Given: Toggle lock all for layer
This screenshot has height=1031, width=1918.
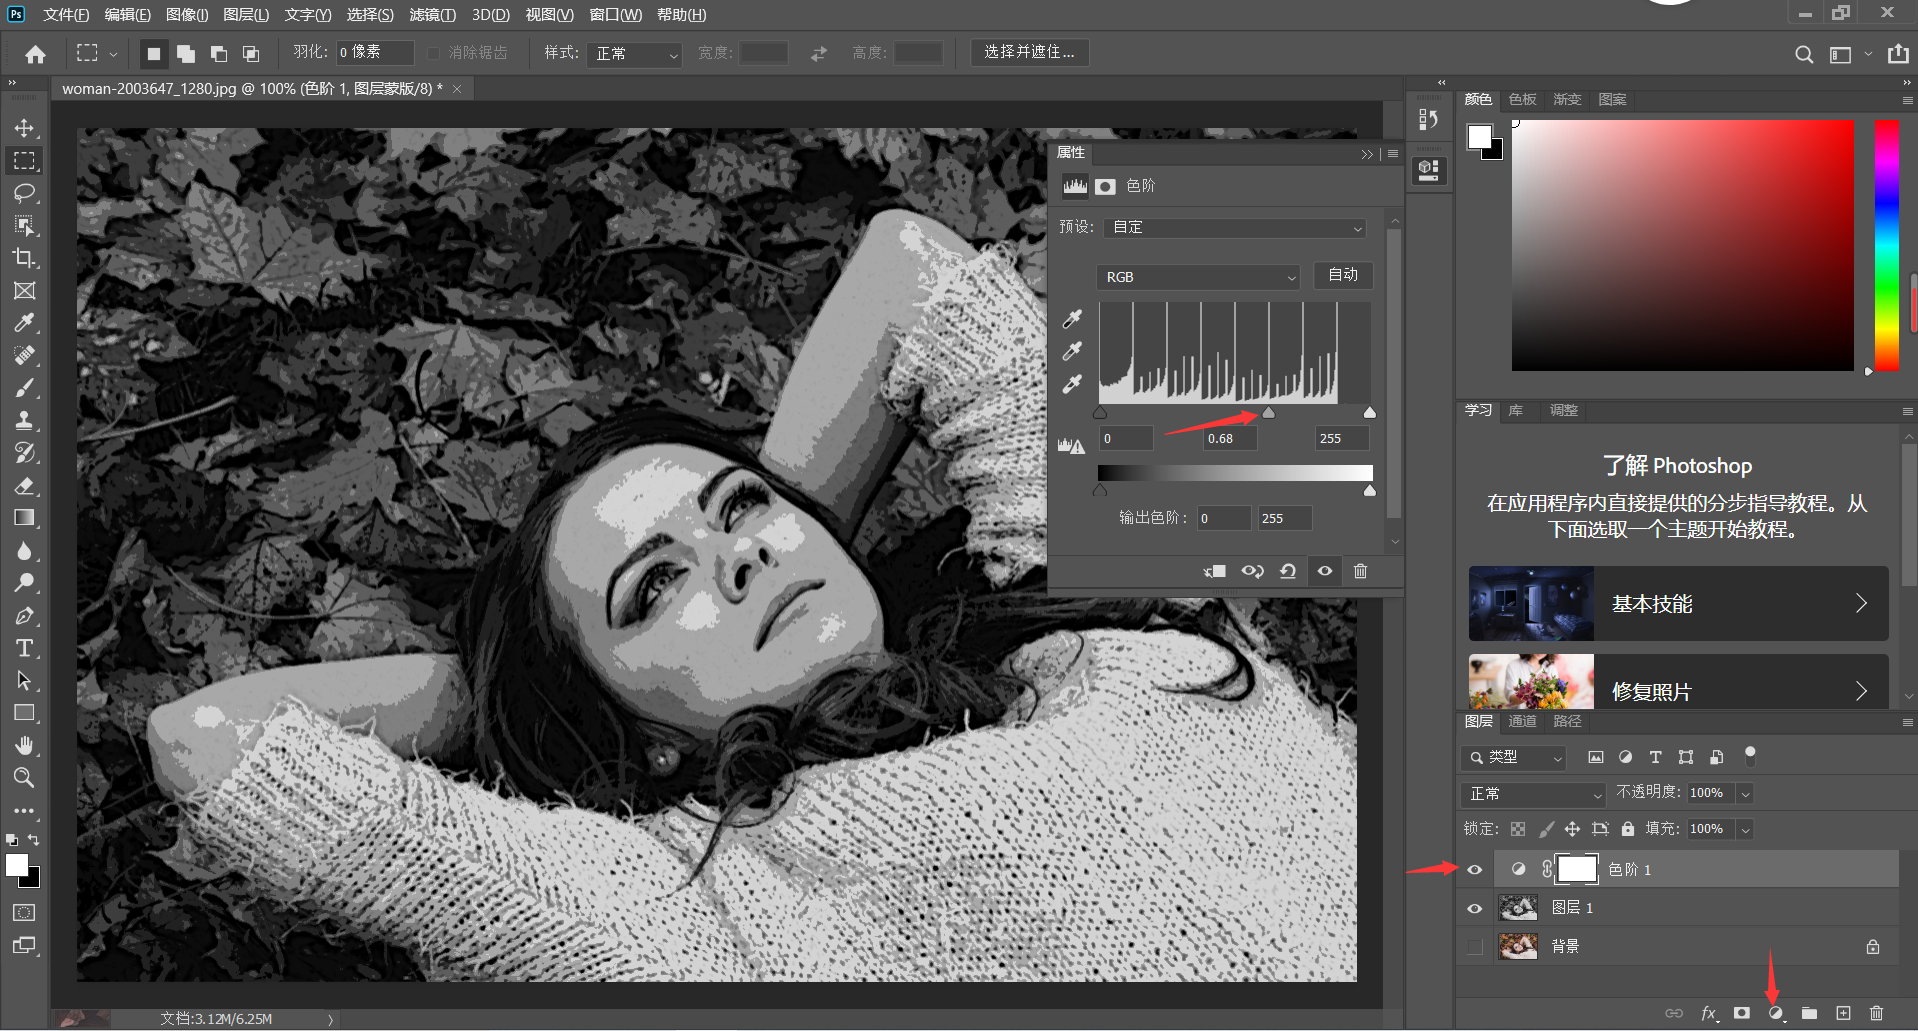Looking at the screenshot, I should (1628, 829).
